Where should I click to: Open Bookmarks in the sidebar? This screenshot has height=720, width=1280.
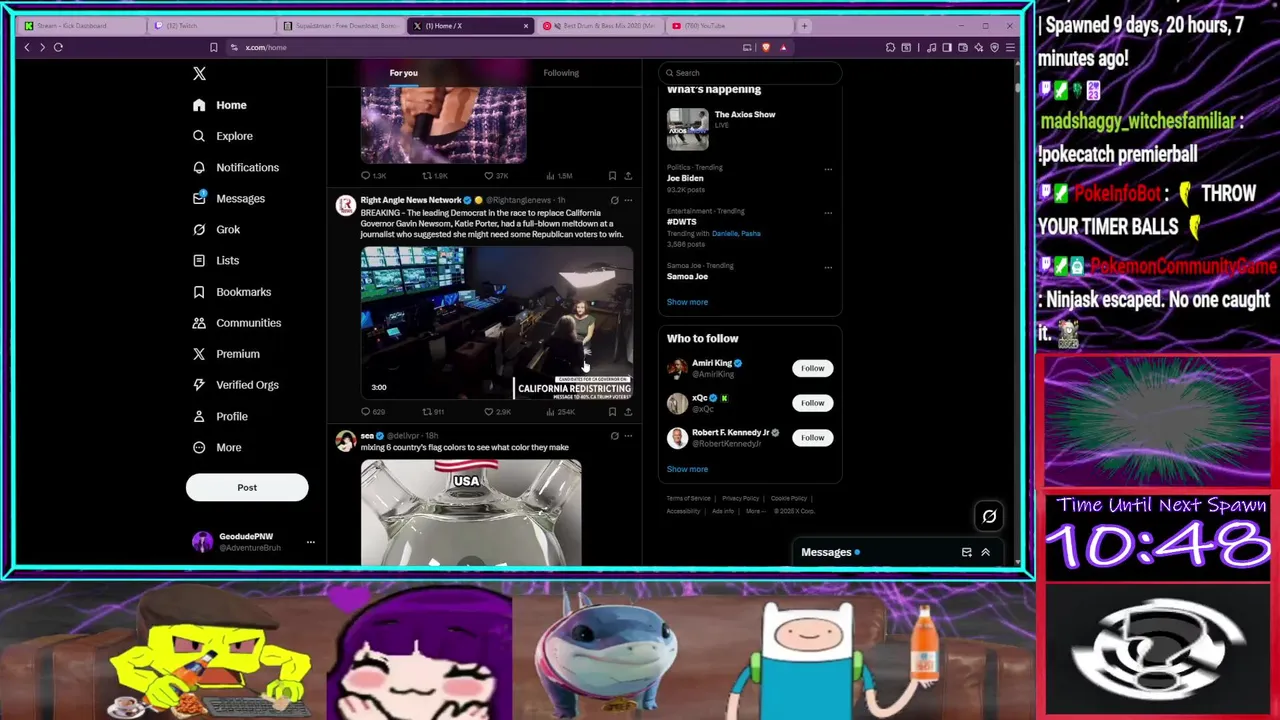pyautogui.click(x=232, y=292)
